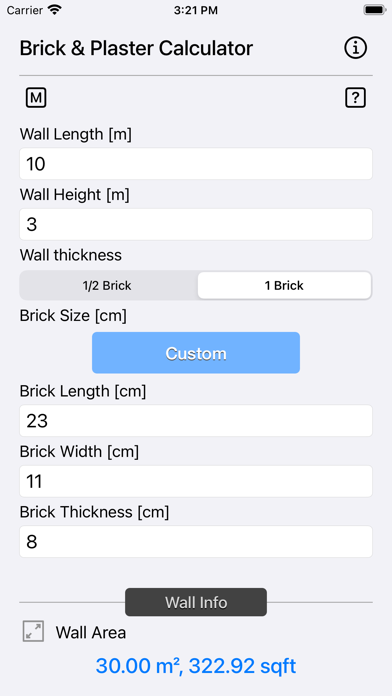Tap the 3:21 PM status bar clock
This screenshot has width=392, height=696.
[196, 11]
